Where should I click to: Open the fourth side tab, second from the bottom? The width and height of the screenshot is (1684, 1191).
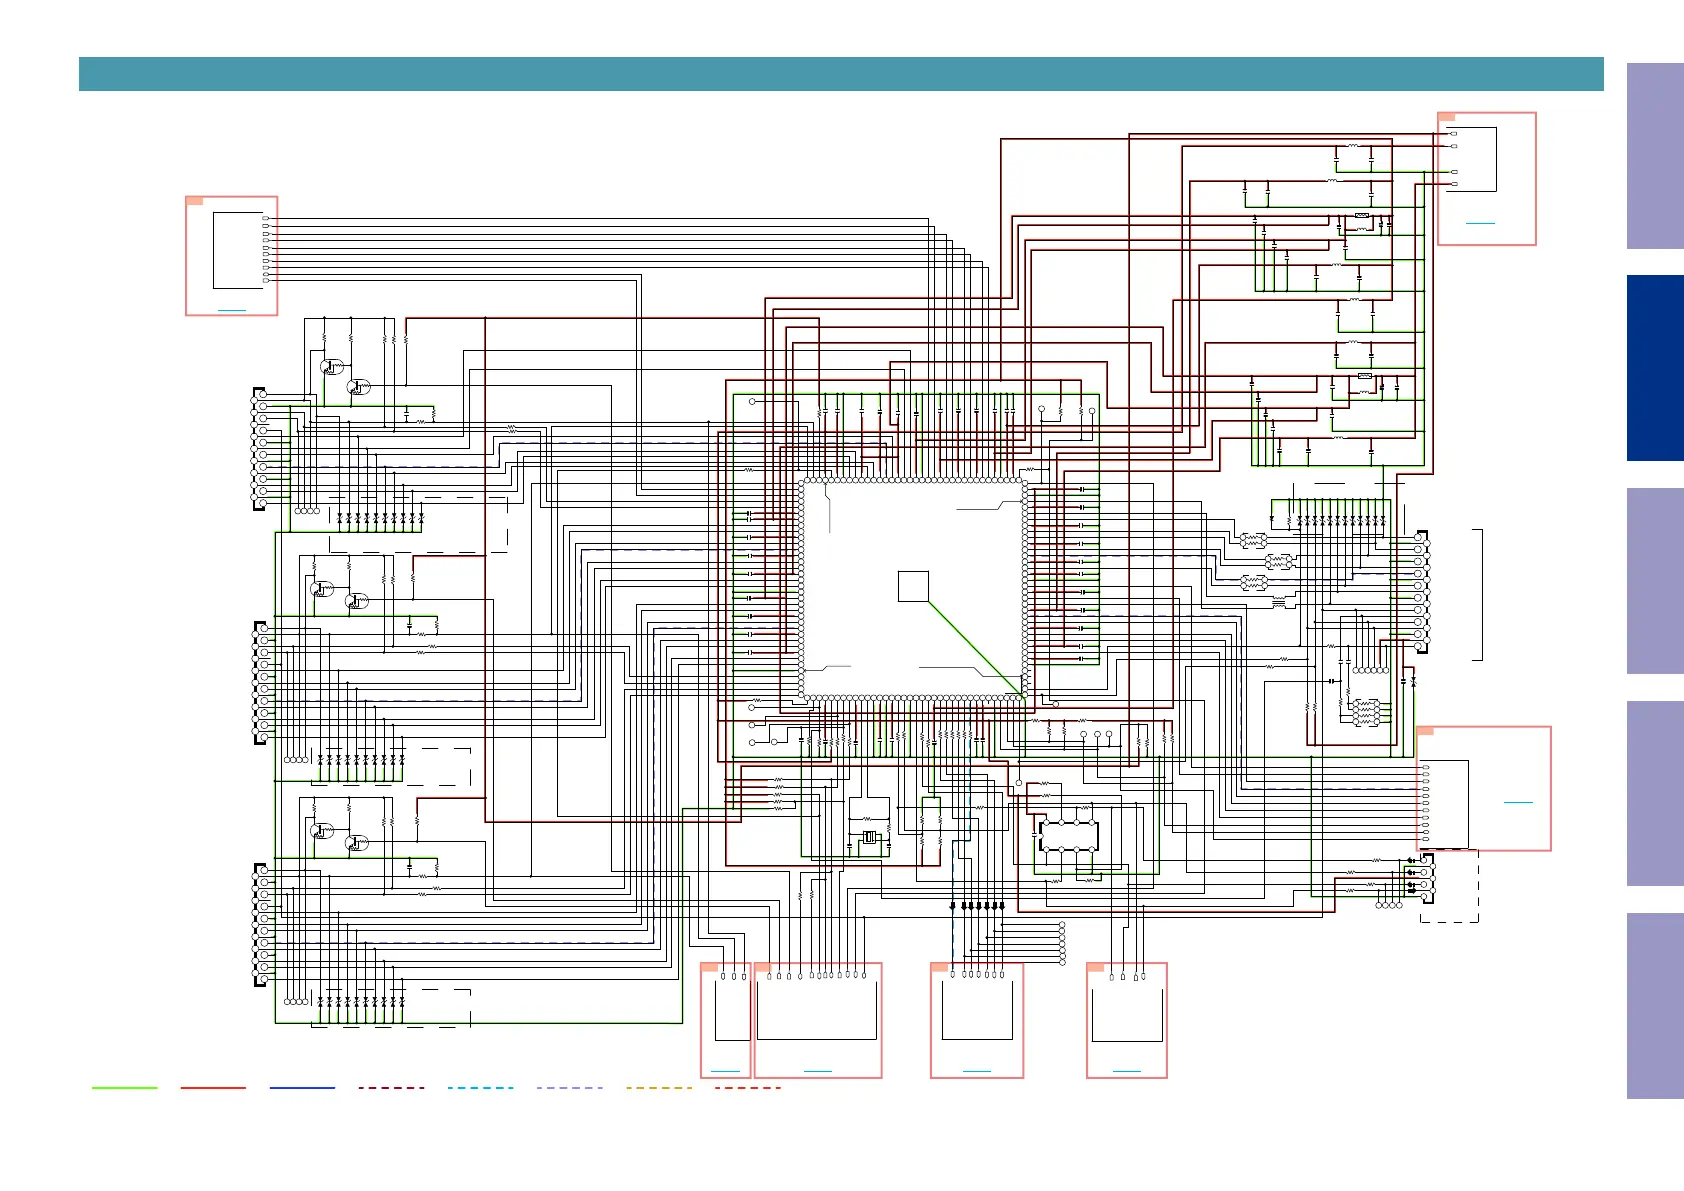point(1655,794)
